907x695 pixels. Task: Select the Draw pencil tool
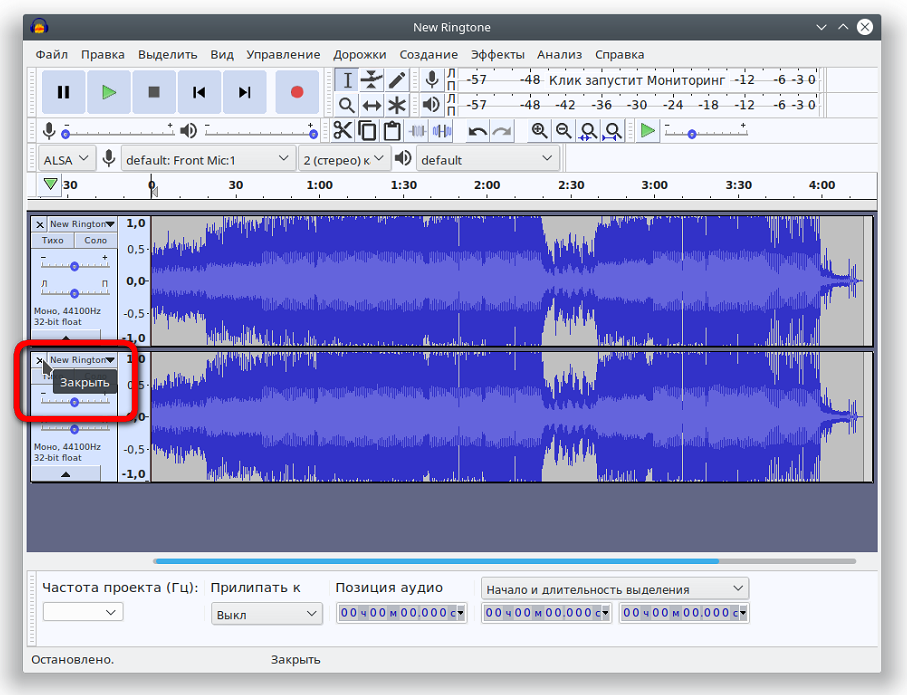[x=397, y=80]
